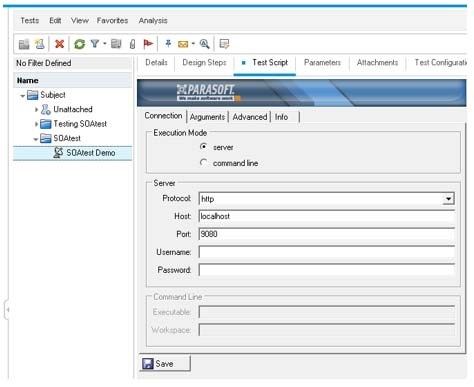Viewport: 474px width, 387px height.
Task: Click the New Test flask icon
Action: [40, 44]
